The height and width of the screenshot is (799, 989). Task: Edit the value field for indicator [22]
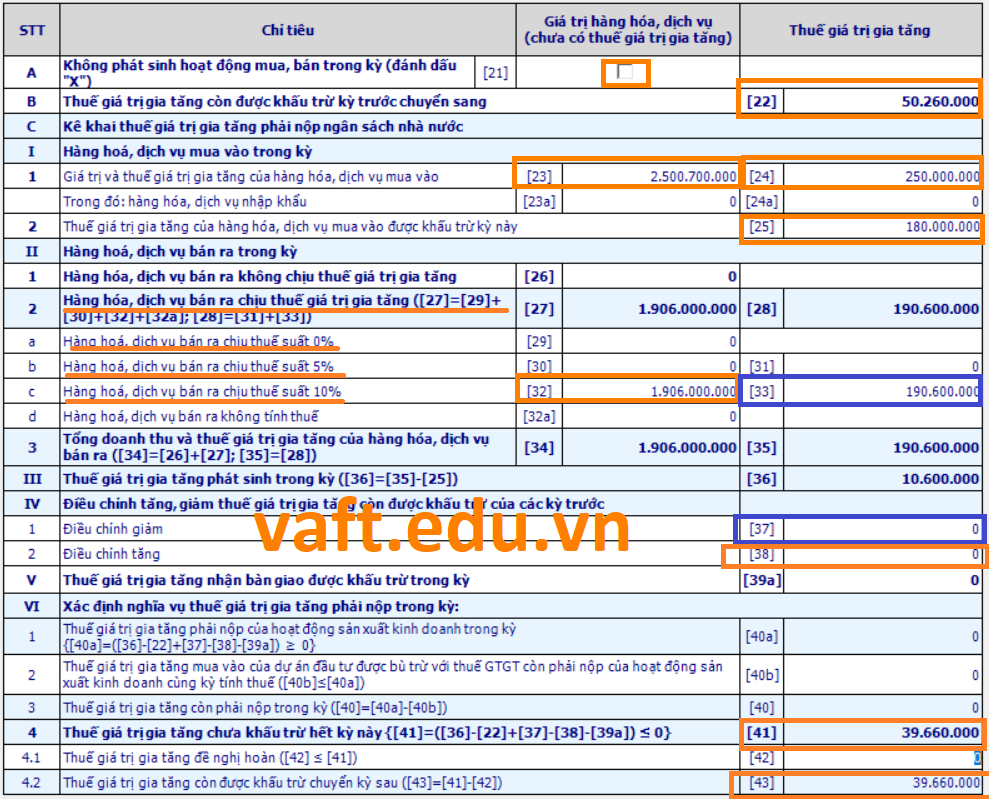click(x=882, y=102)
